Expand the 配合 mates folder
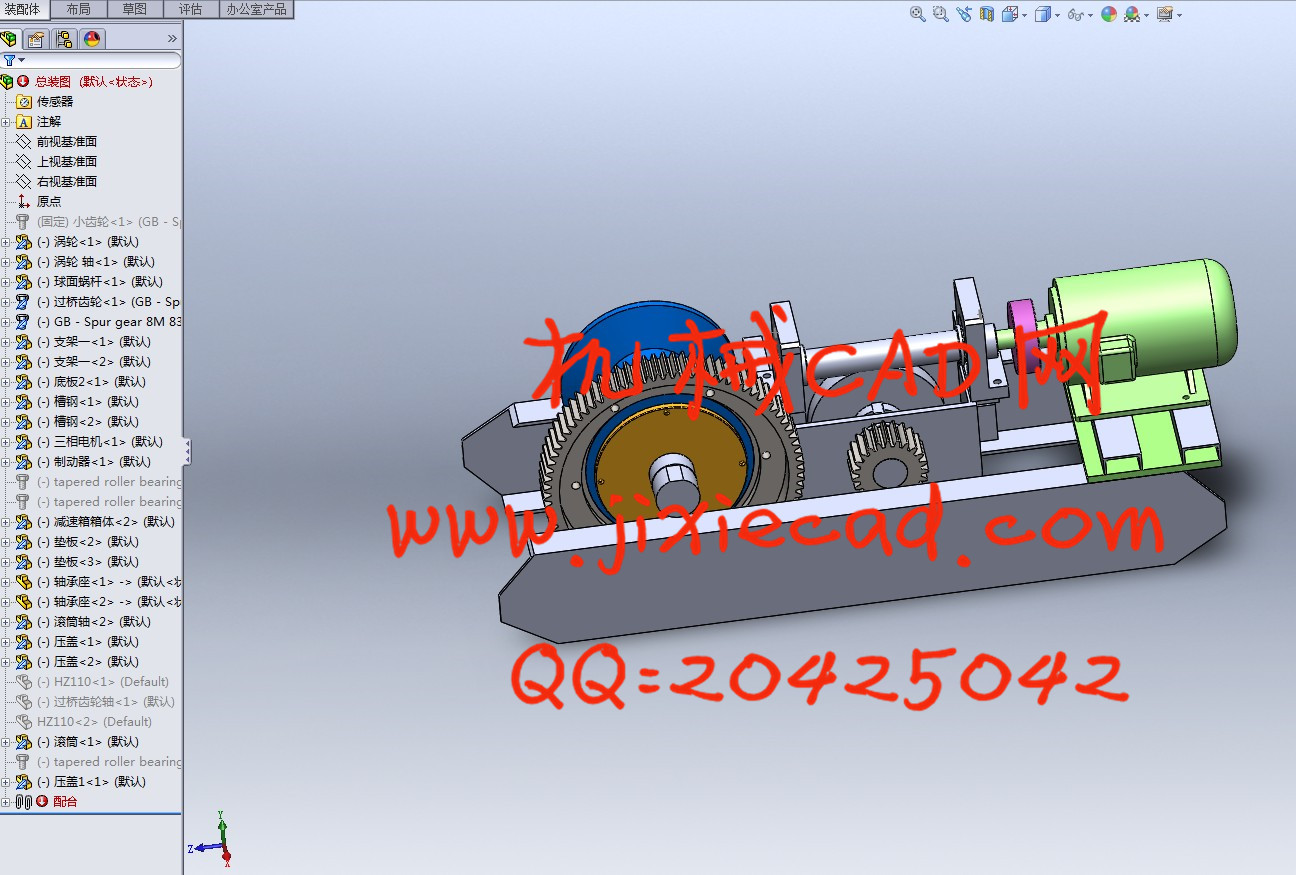Screen dimensions: 1296x875 6,802
